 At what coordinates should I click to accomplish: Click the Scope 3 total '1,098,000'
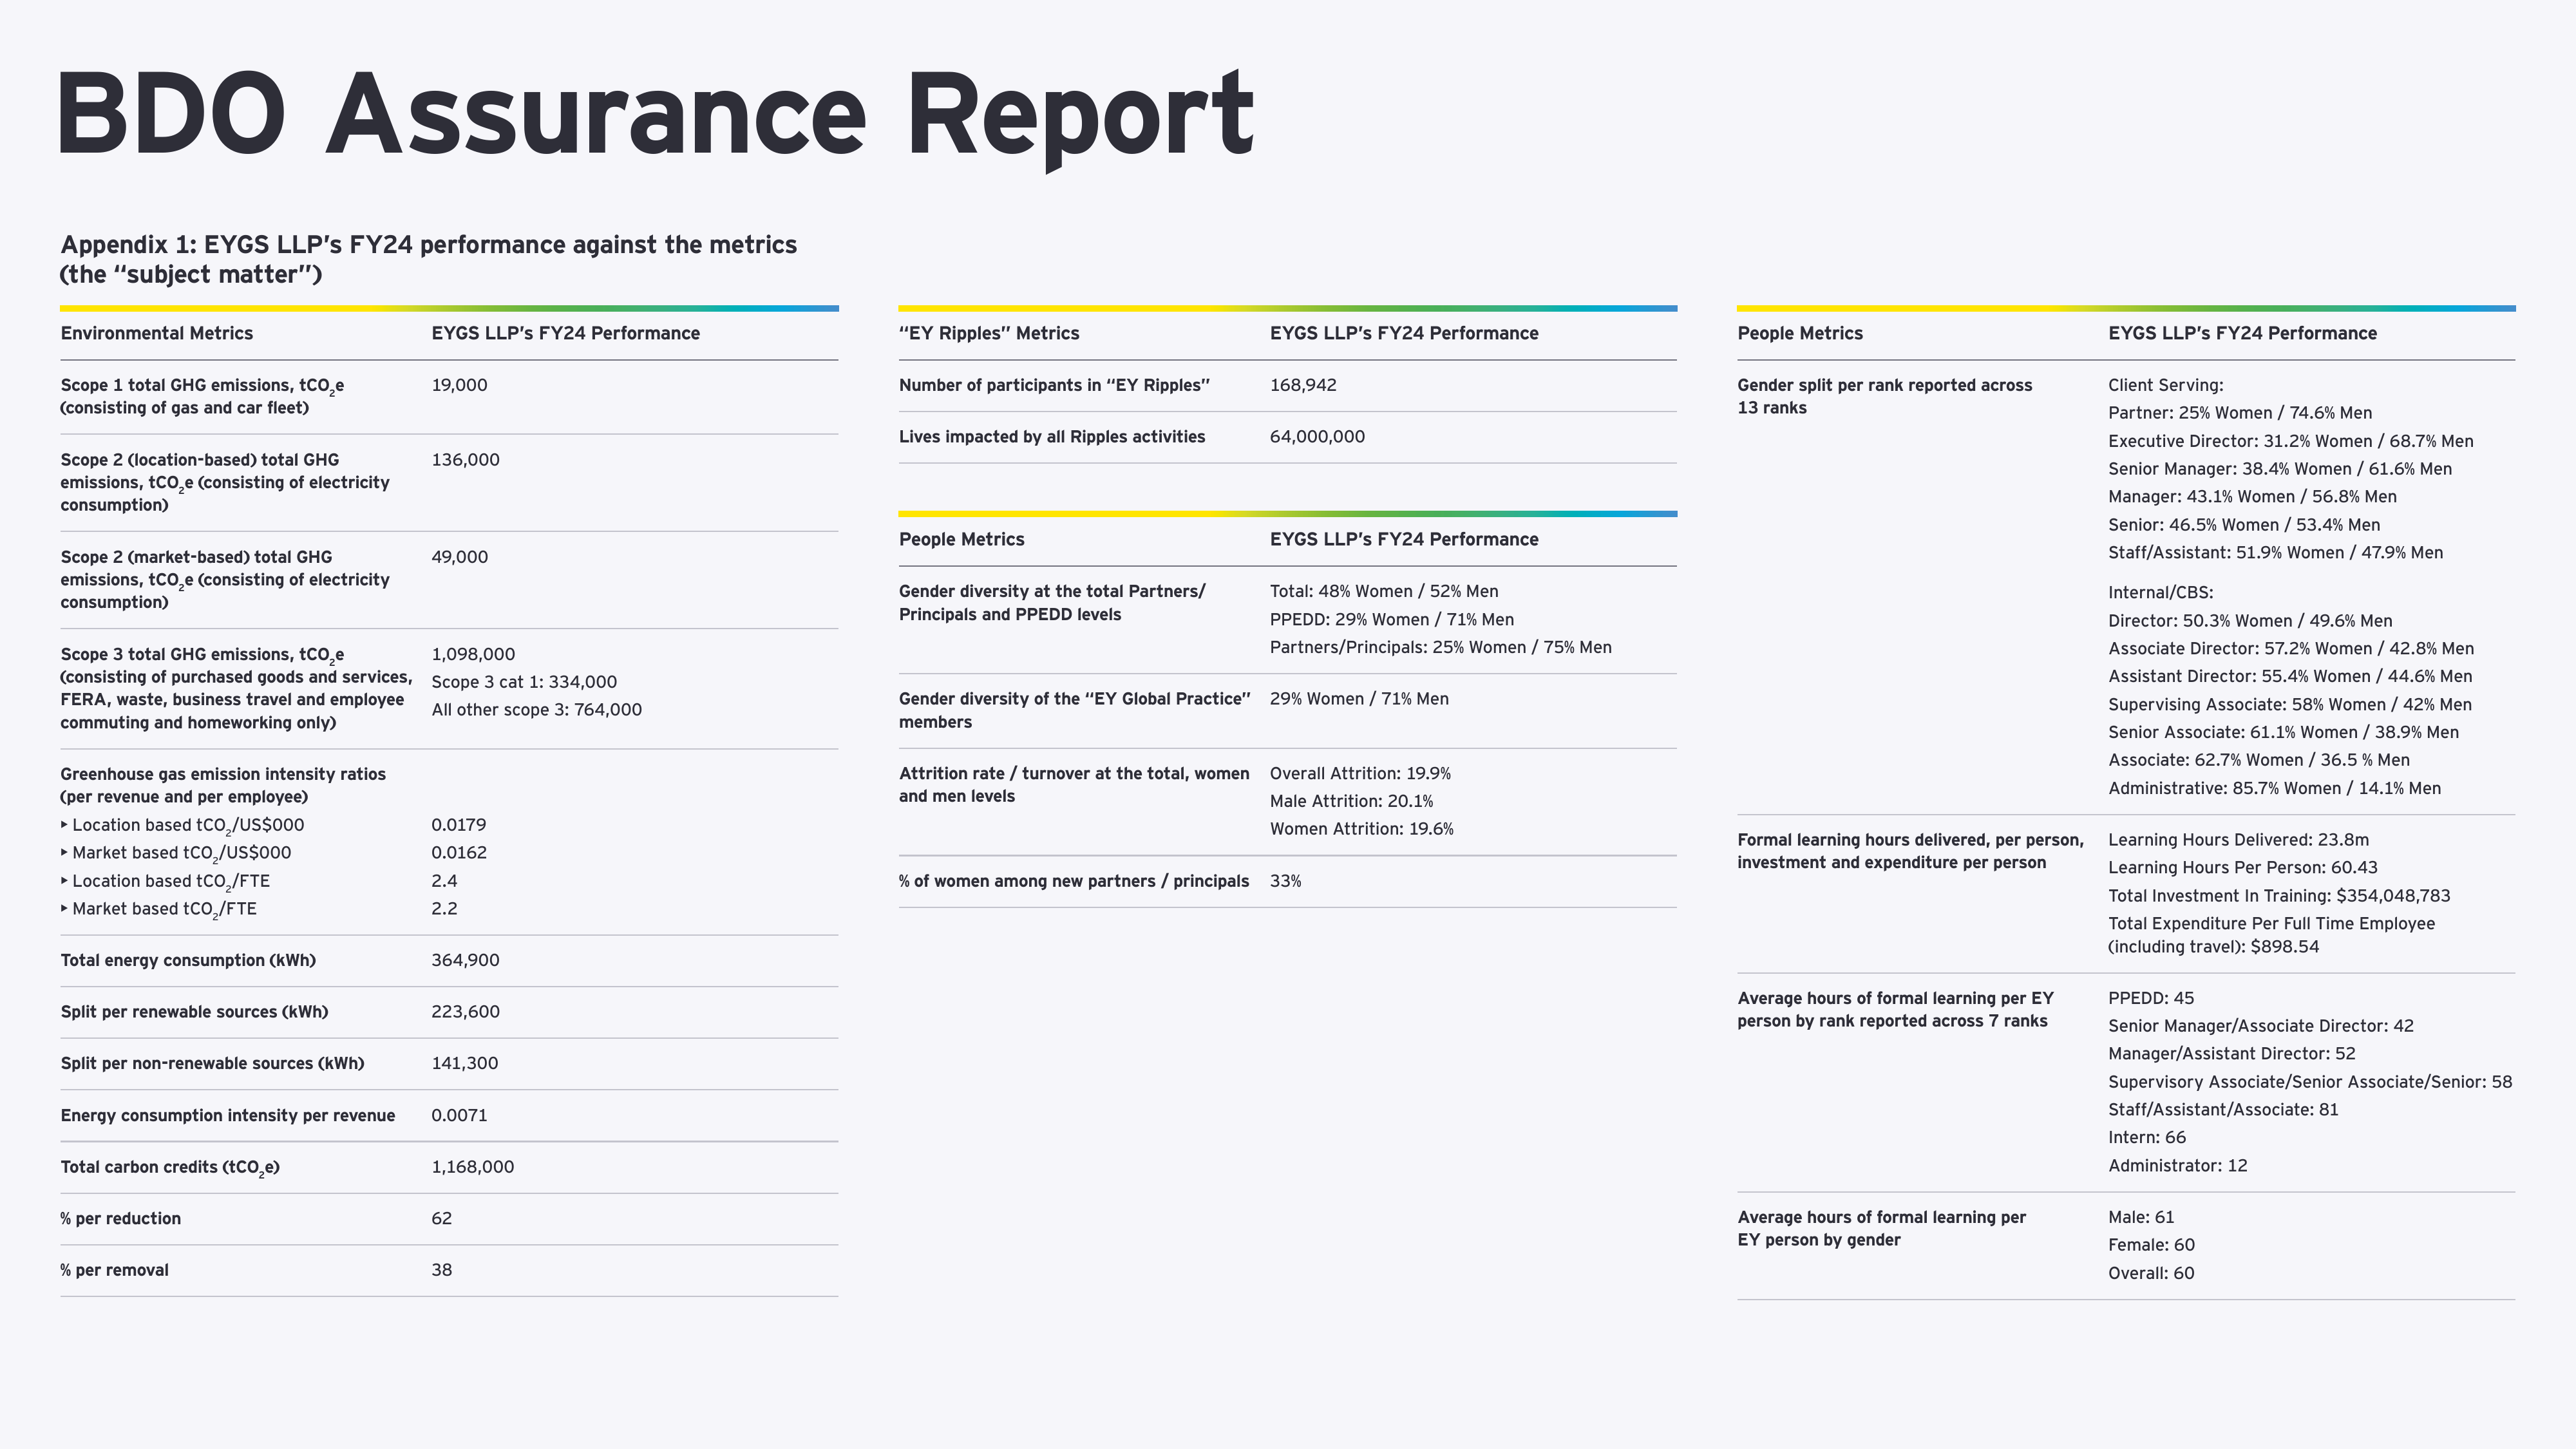[473, 654]
